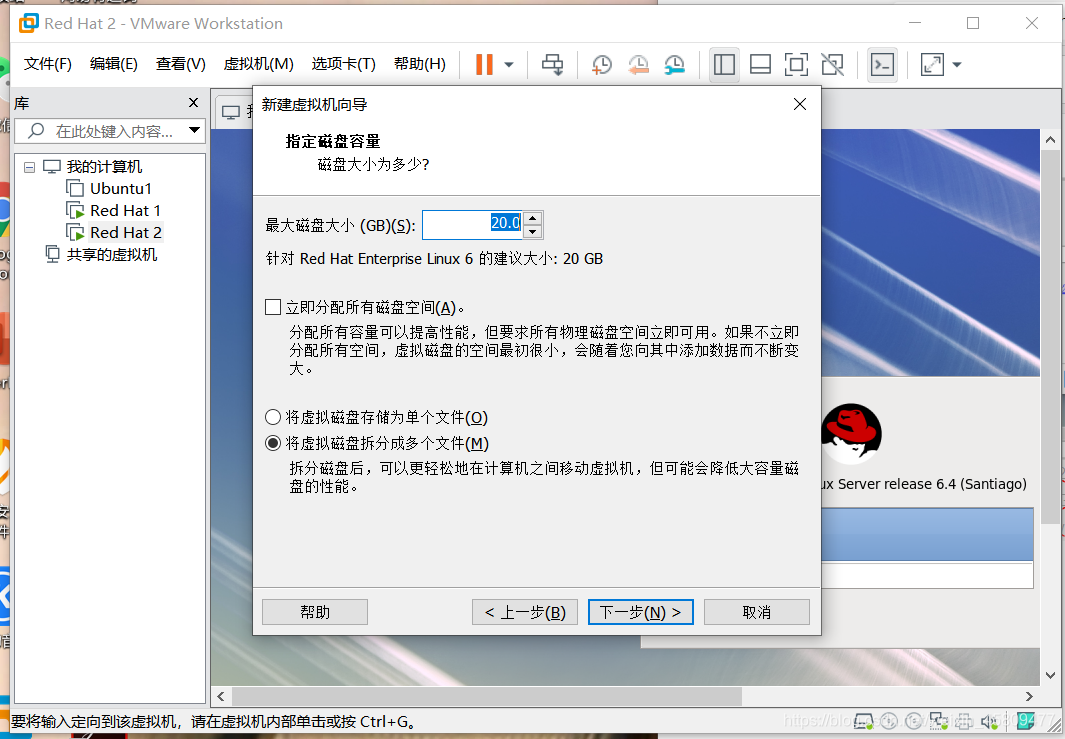Click the Red Hat shadowman logo in the VM

851,434
